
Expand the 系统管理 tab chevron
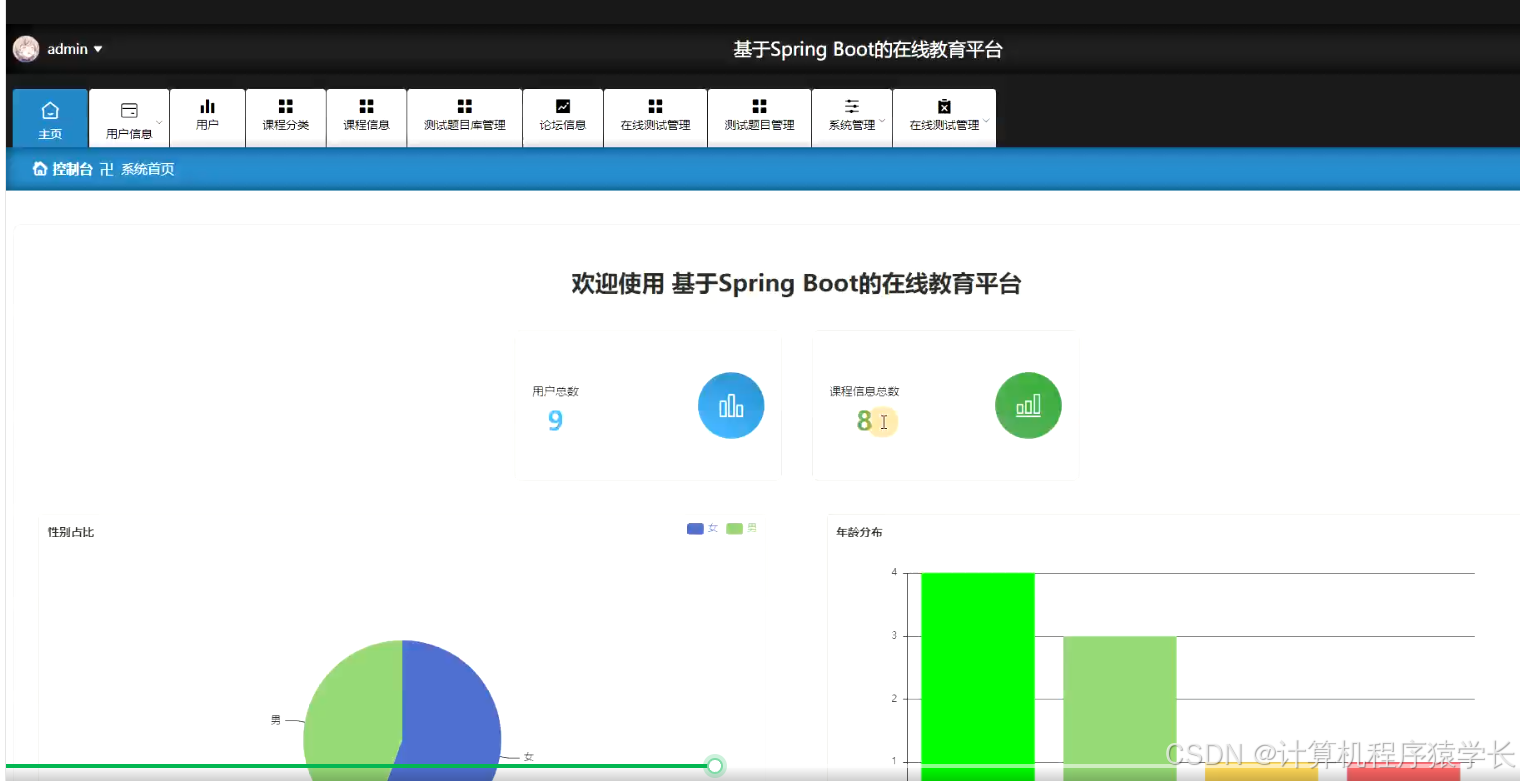tap(882, 121)
